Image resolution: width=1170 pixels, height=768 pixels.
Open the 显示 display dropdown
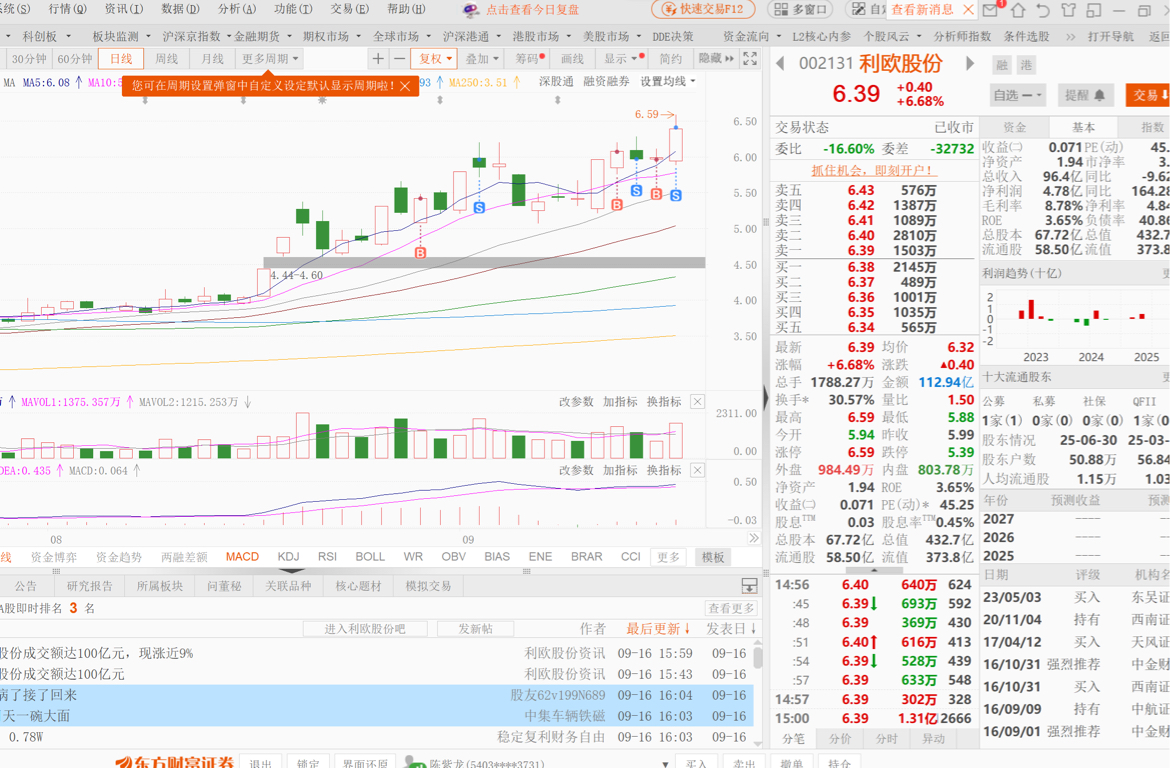coord(624,58)
